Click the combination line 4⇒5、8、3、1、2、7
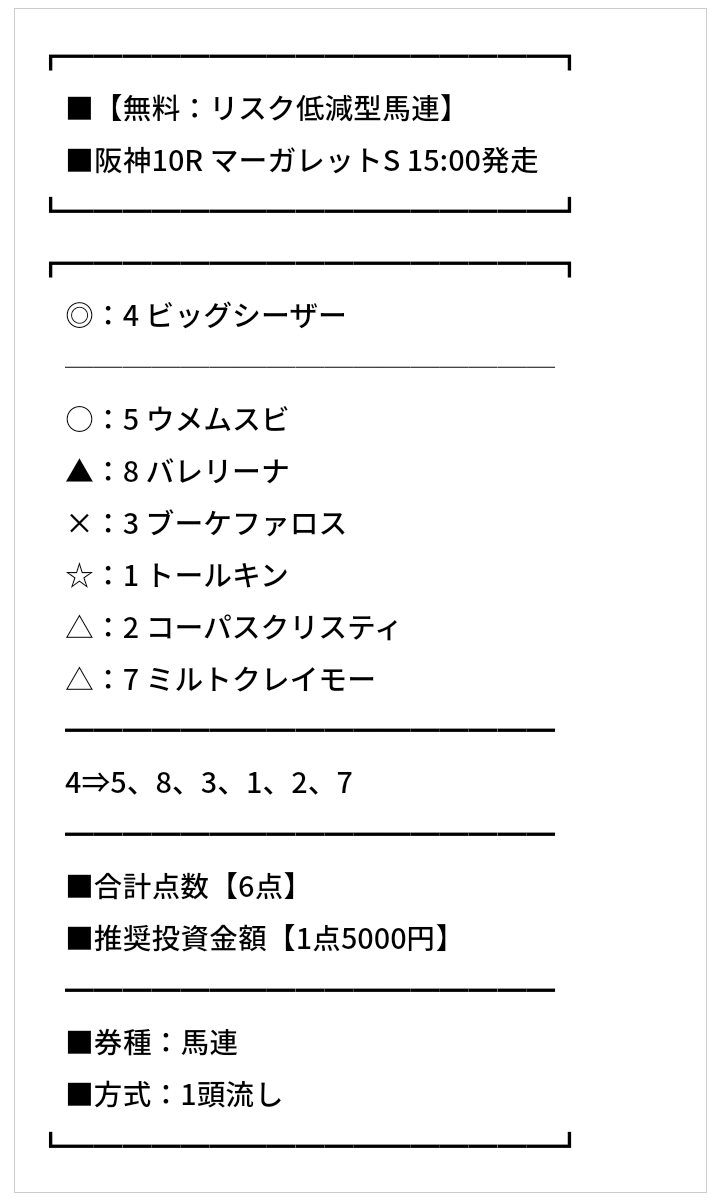 click(x=209, y=783)
